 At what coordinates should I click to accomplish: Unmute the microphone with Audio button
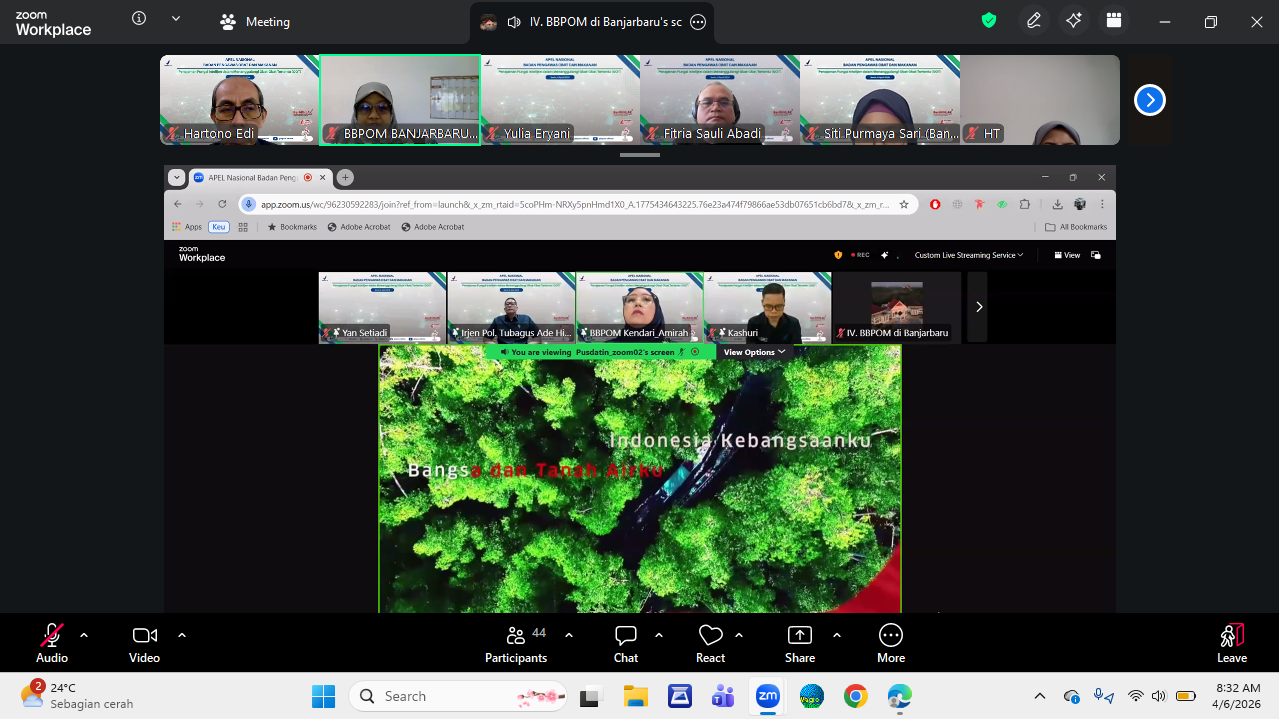(x=52, y=643)
